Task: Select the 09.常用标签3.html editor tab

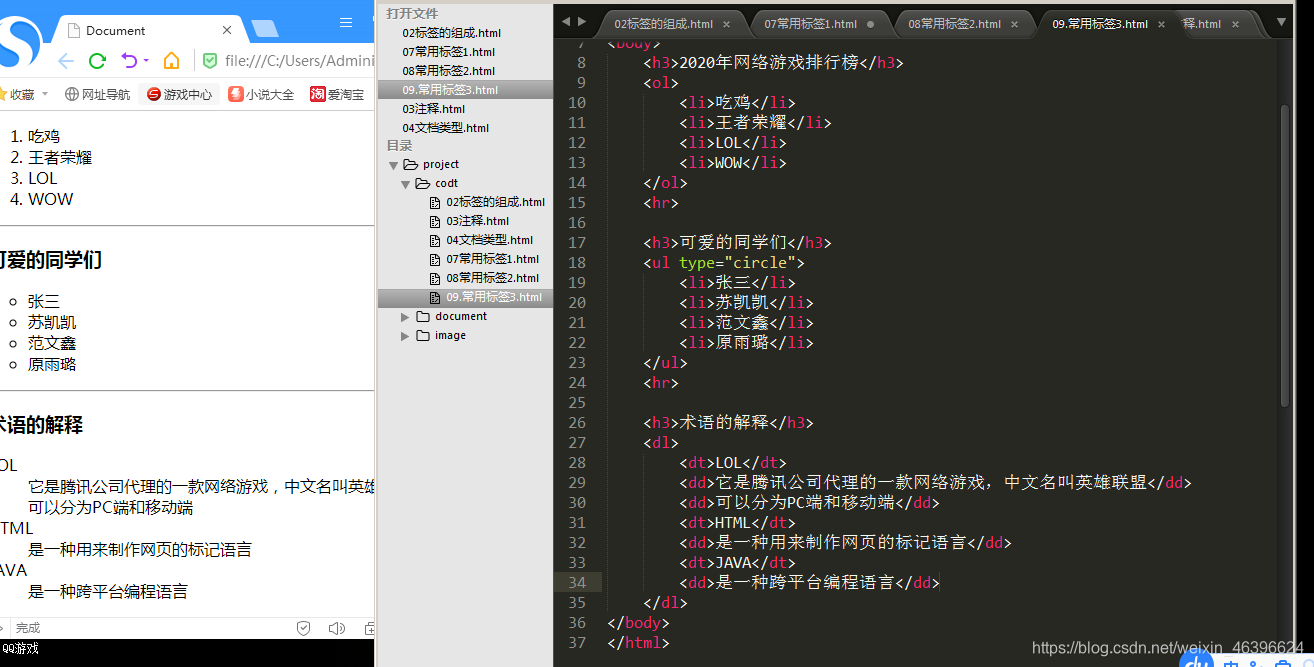Action: (x=1100, y=24)
